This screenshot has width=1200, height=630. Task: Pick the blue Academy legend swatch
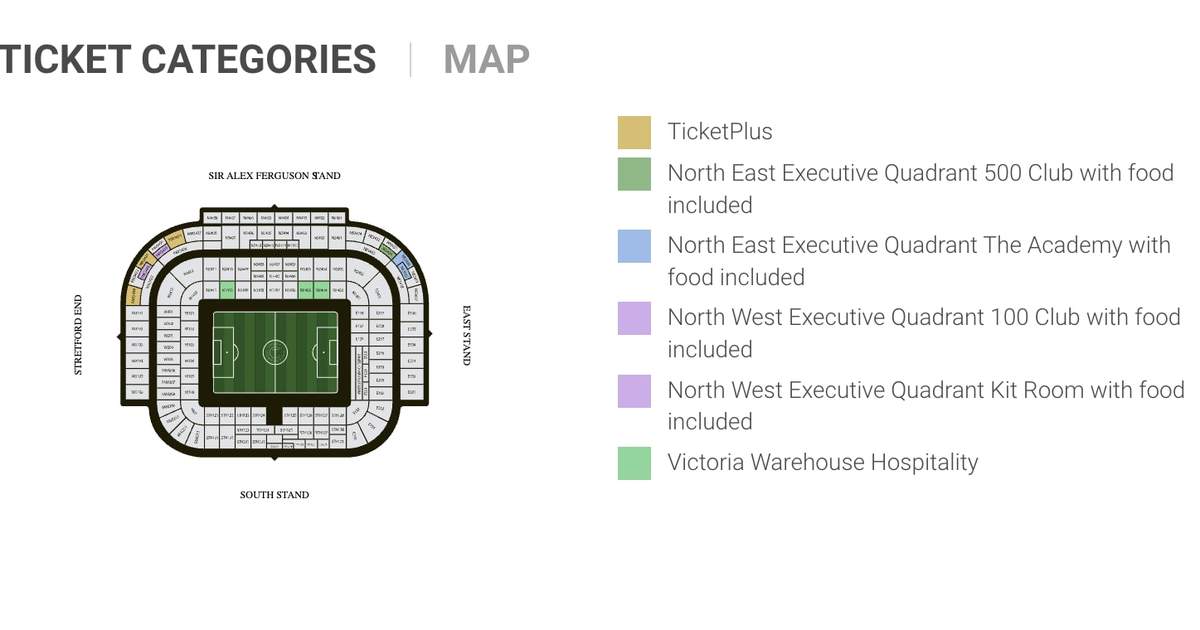pyautogui.click(x=634, y=246)
